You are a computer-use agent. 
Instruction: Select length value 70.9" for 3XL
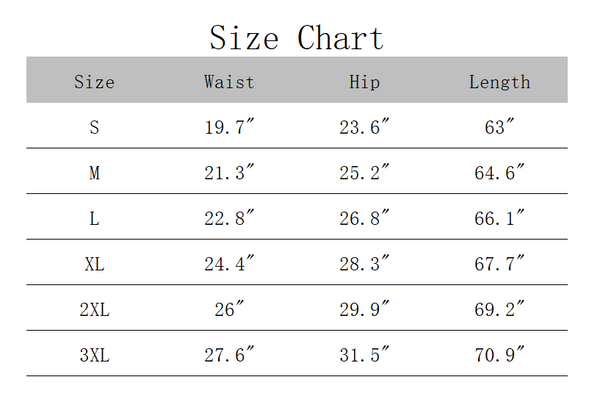[x=500, y=354]
